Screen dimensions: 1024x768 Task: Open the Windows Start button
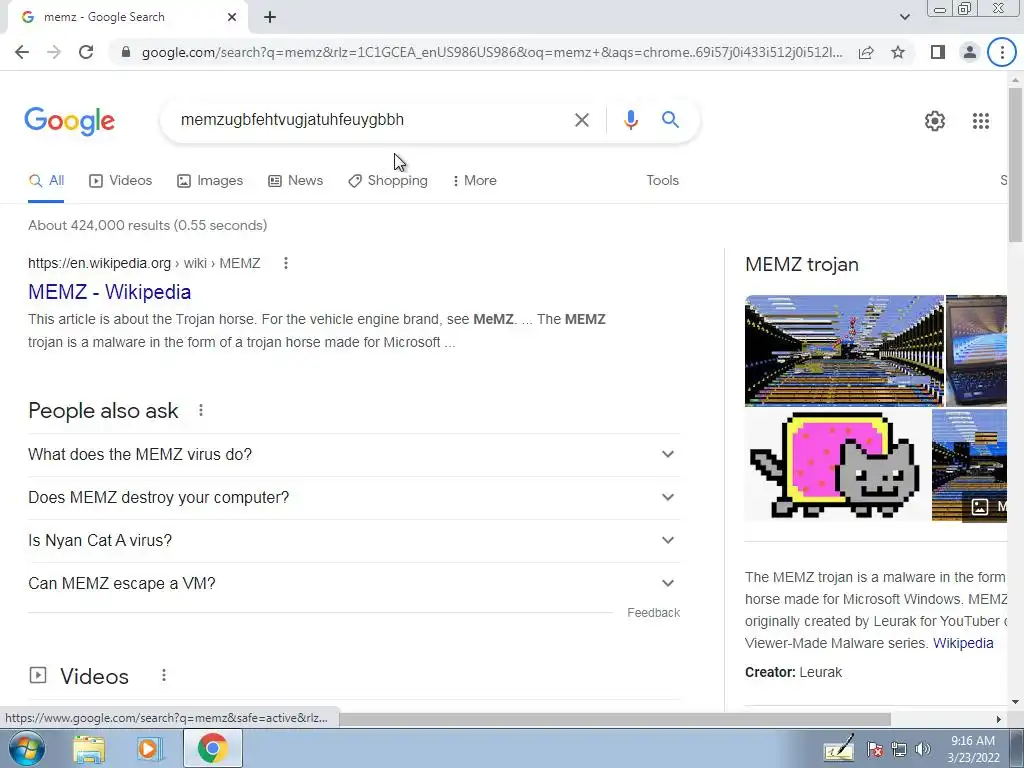coord(25,748)
